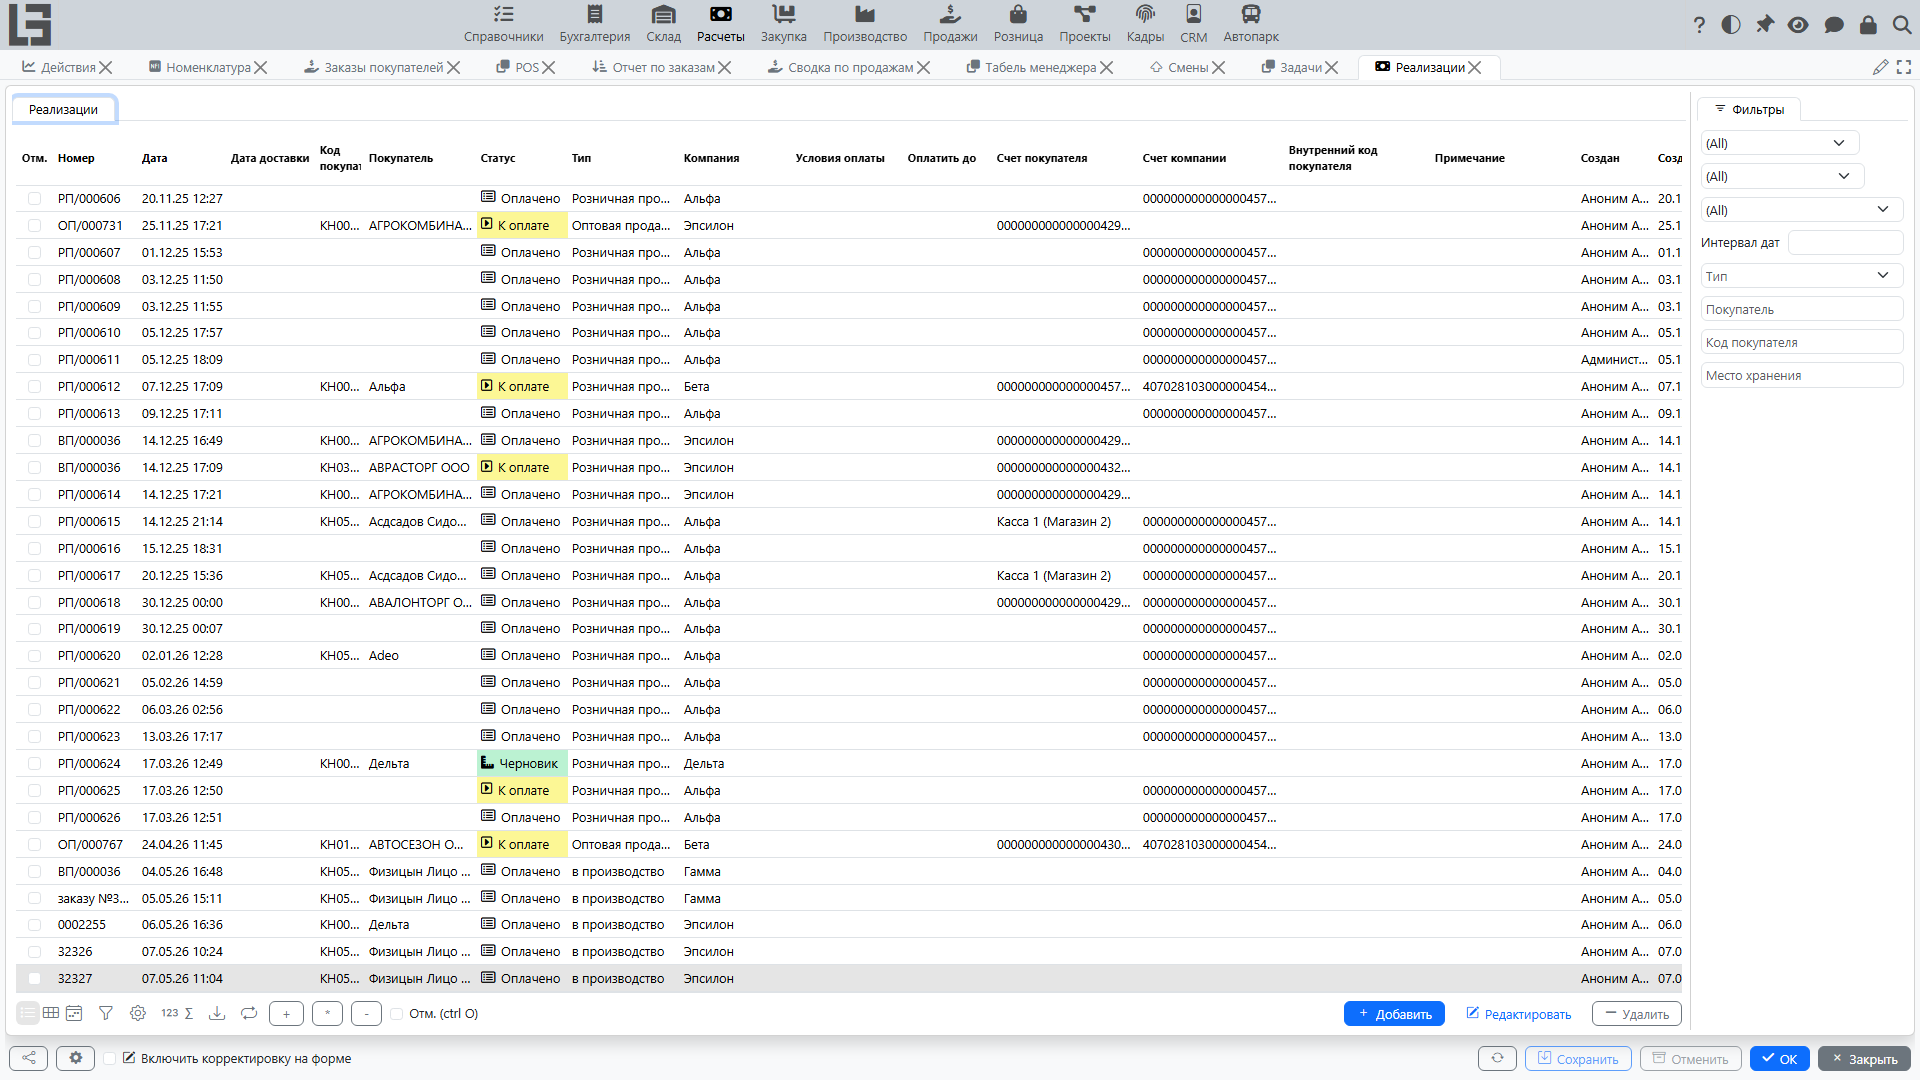Viewport: 1920px width, 1080px height.
Task: Open the Кадры module
Action: coord(1145,24)
